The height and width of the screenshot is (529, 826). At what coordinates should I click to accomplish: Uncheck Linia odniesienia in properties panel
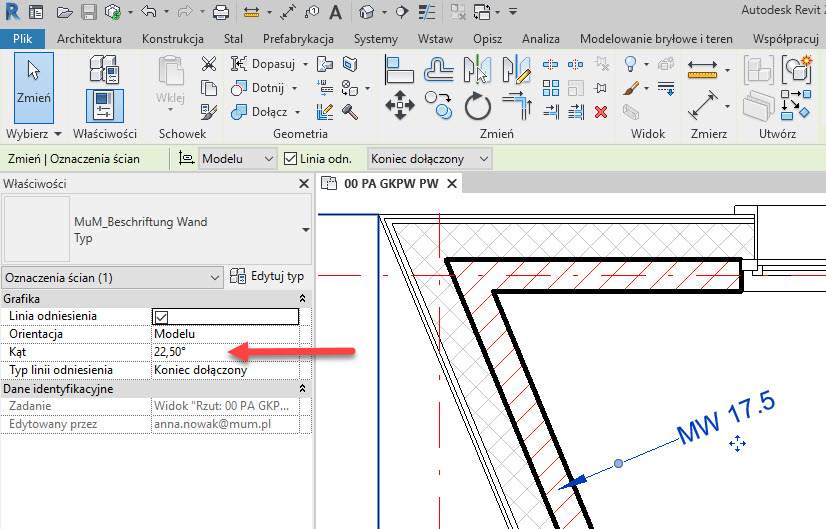[x=161, y=317]
